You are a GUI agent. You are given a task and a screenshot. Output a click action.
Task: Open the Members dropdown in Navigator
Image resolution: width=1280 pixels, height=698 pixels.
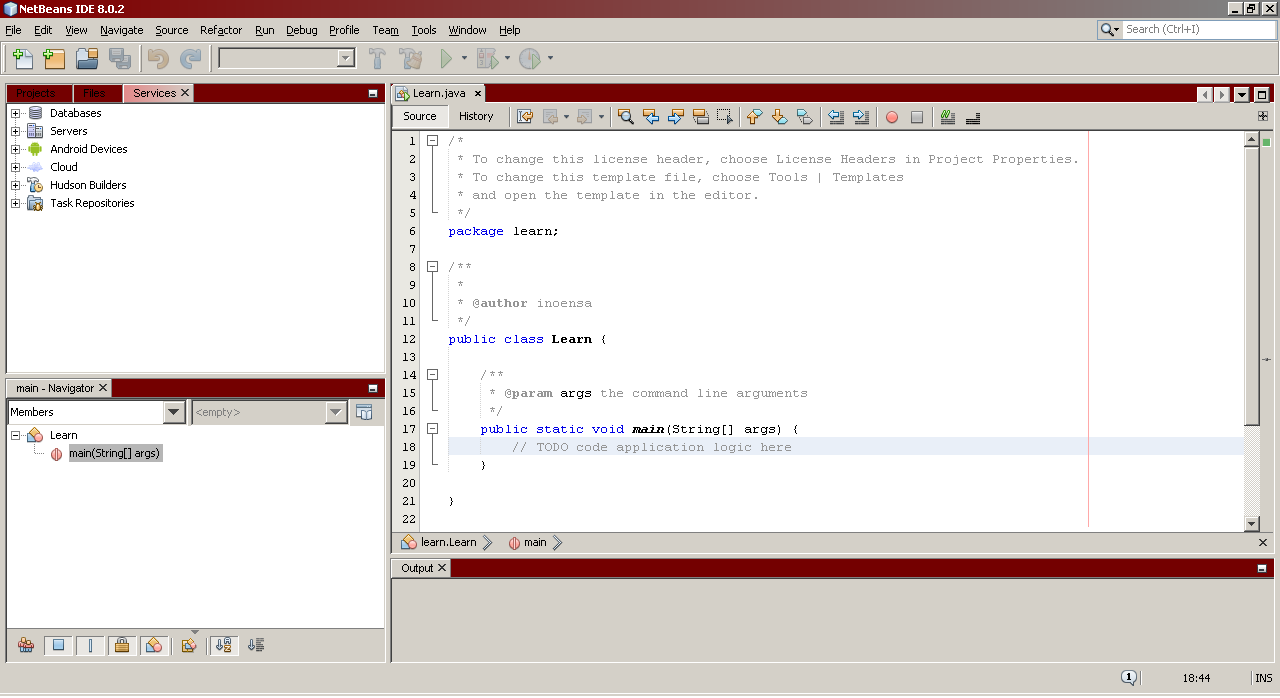[174, 412]
